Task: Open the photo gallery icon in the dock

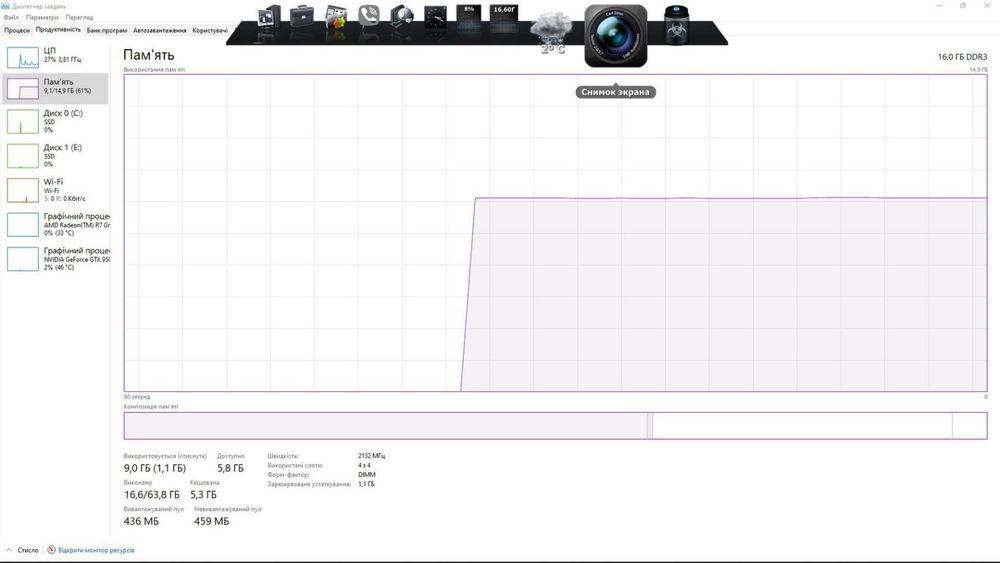Action: pyautogui.click(x=335, y=17)
